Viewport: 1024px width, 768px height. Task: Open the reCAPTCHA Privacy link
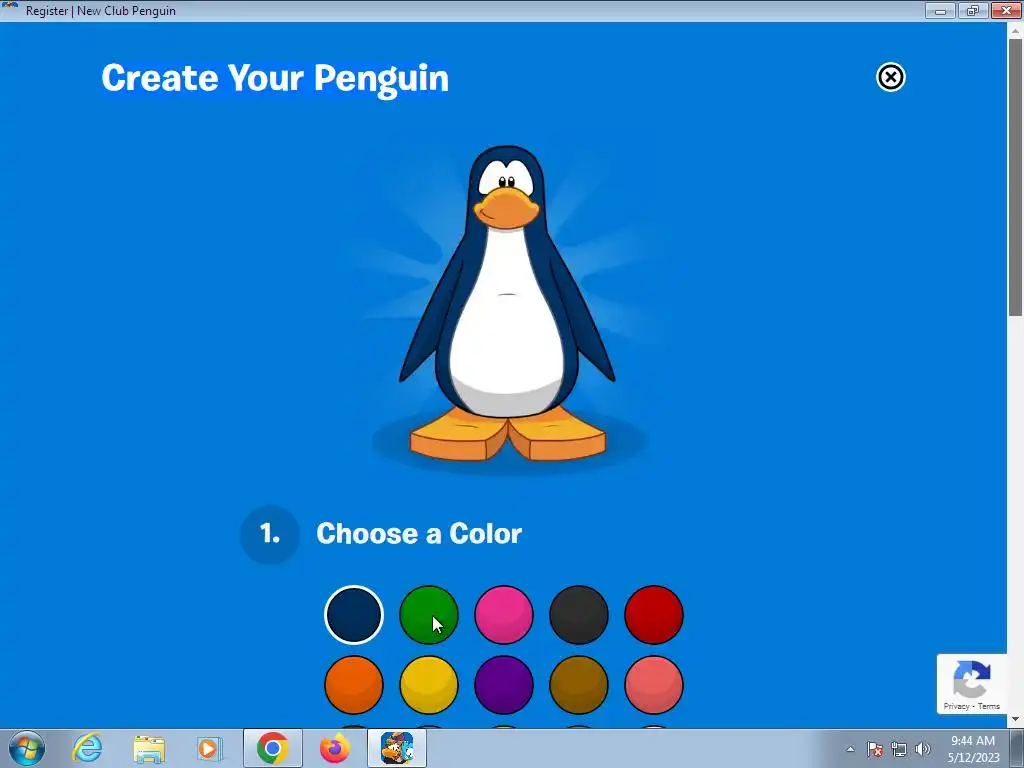coord(955,706)
